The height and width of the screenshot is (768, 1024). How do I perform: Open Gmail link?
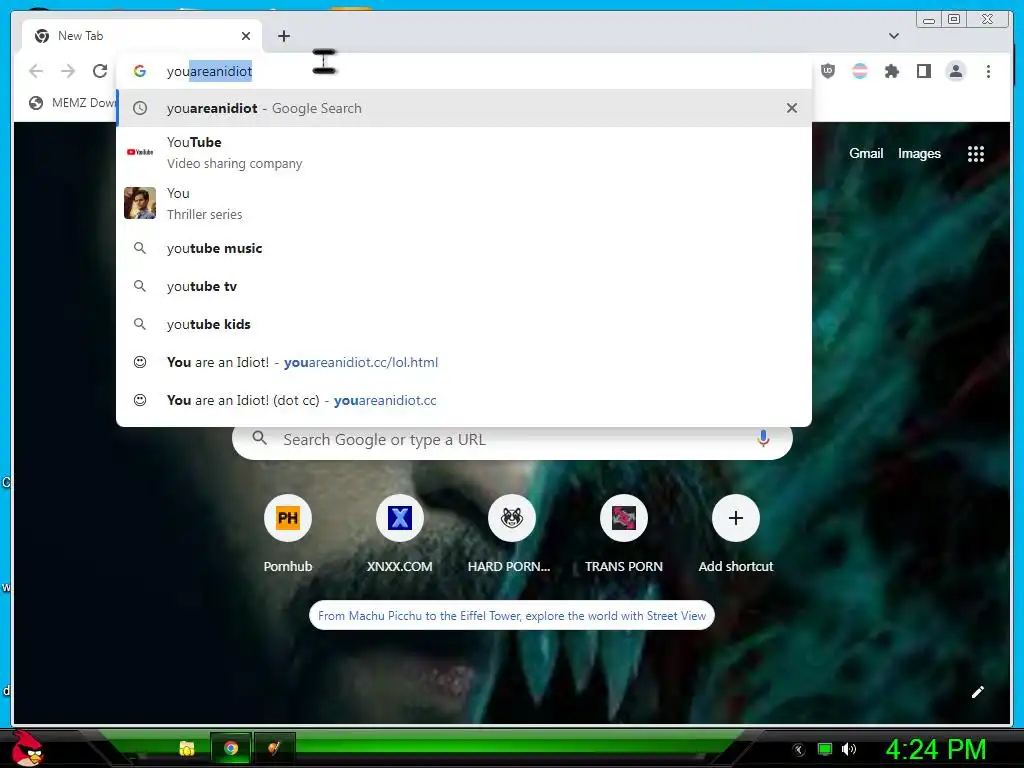point(866,153)
